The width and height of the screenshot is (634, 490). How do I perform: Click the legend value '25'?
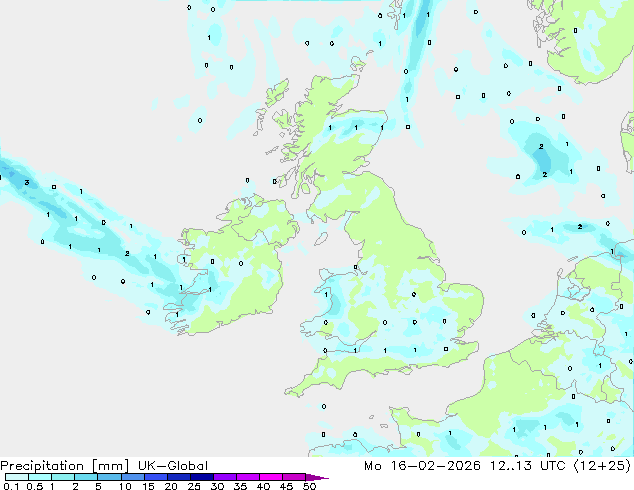click(x=194, y=486)
